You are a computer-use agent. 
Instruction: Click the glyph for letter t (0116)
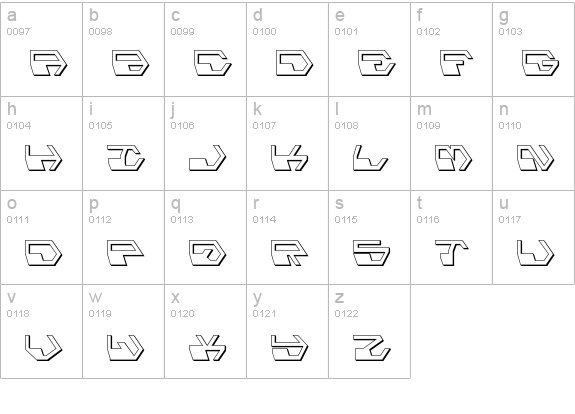[x=451, y=237]
